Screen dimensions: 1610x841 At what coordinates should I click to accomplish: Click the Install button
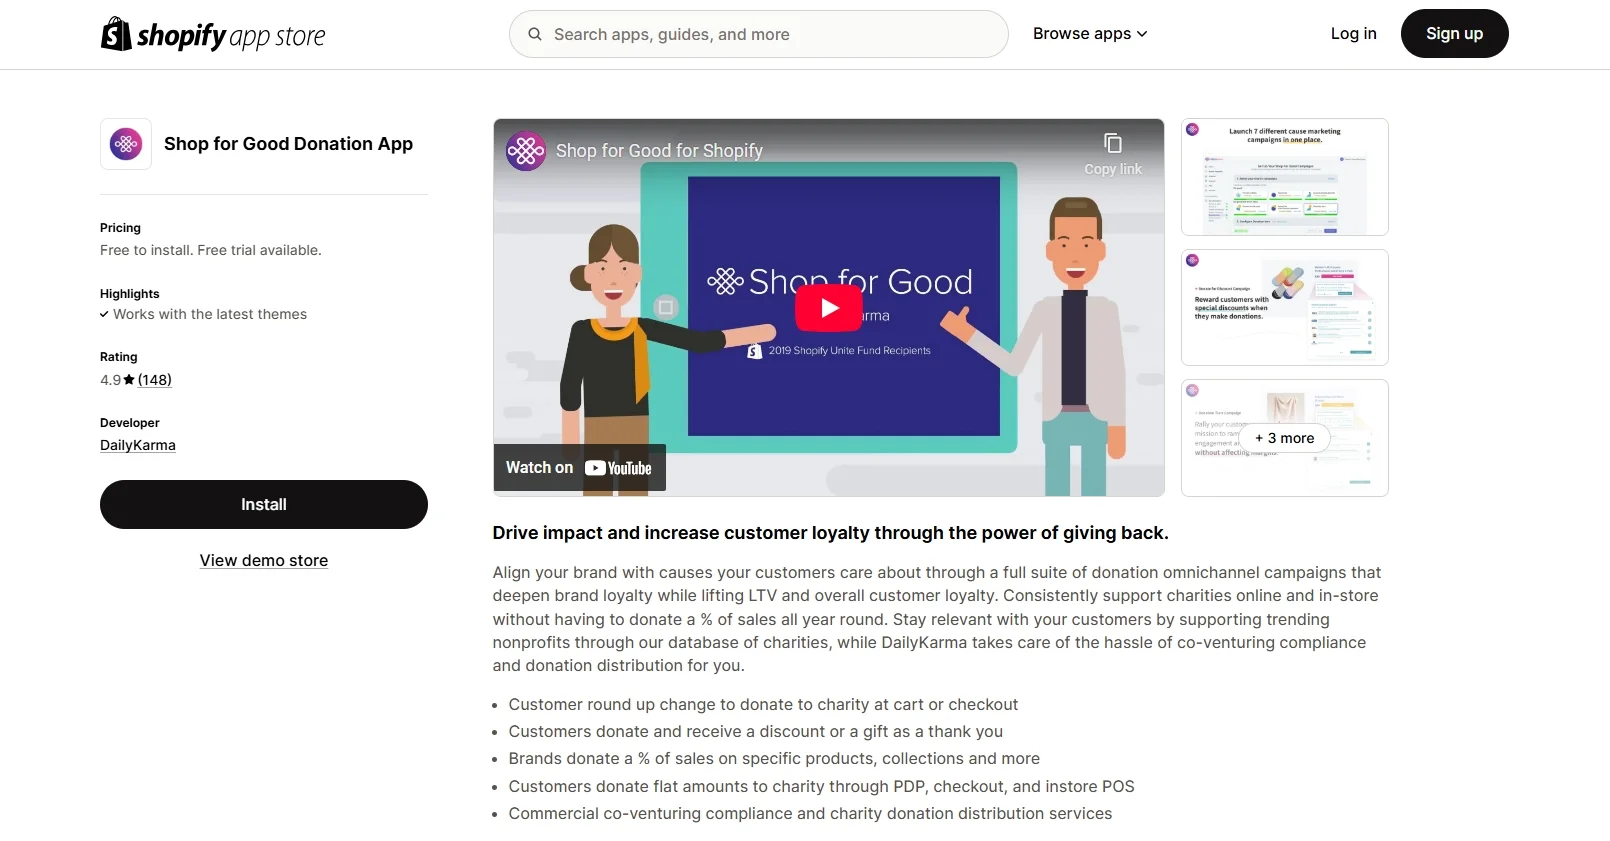click(x=264, y=504)
